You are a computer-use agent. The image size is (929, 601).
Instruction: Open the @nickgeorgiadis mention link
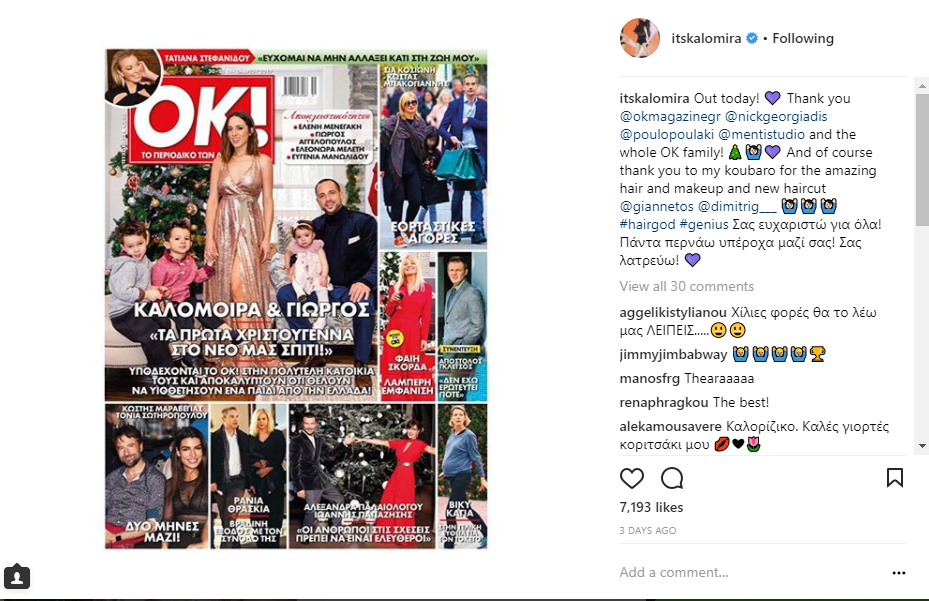pyautogui.click(x=776, y=117)
